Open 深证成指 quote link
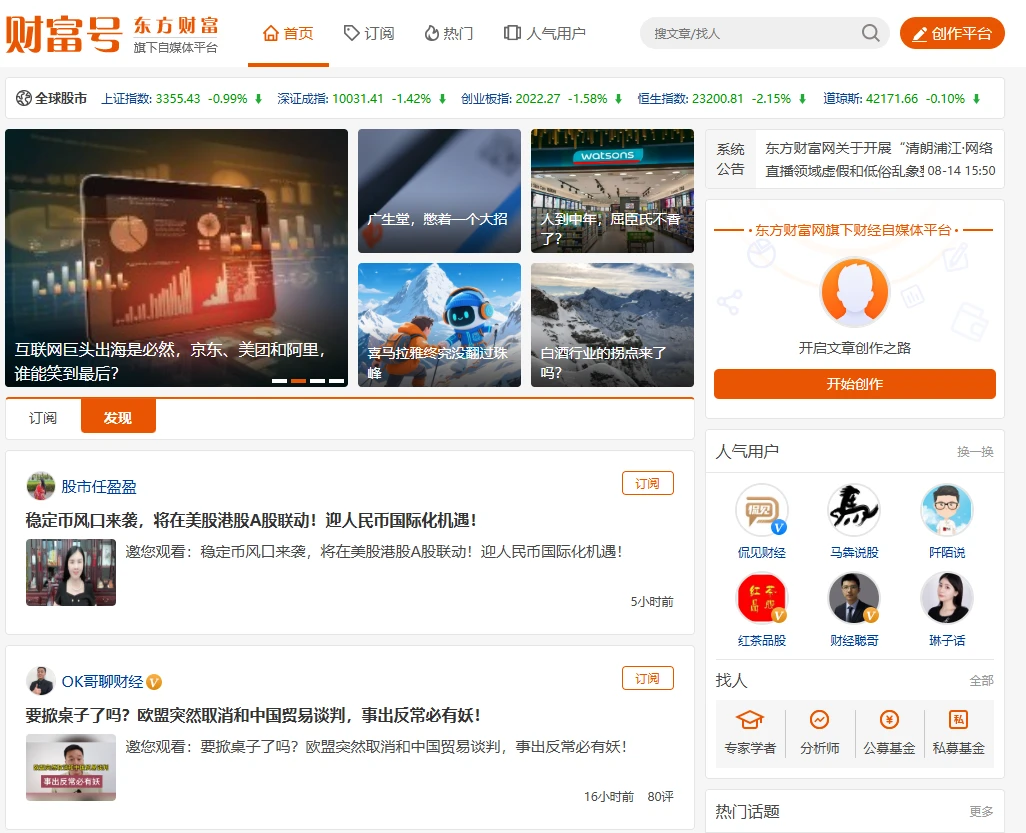Screen dimensions: 1026x833 tap(361, 99)
